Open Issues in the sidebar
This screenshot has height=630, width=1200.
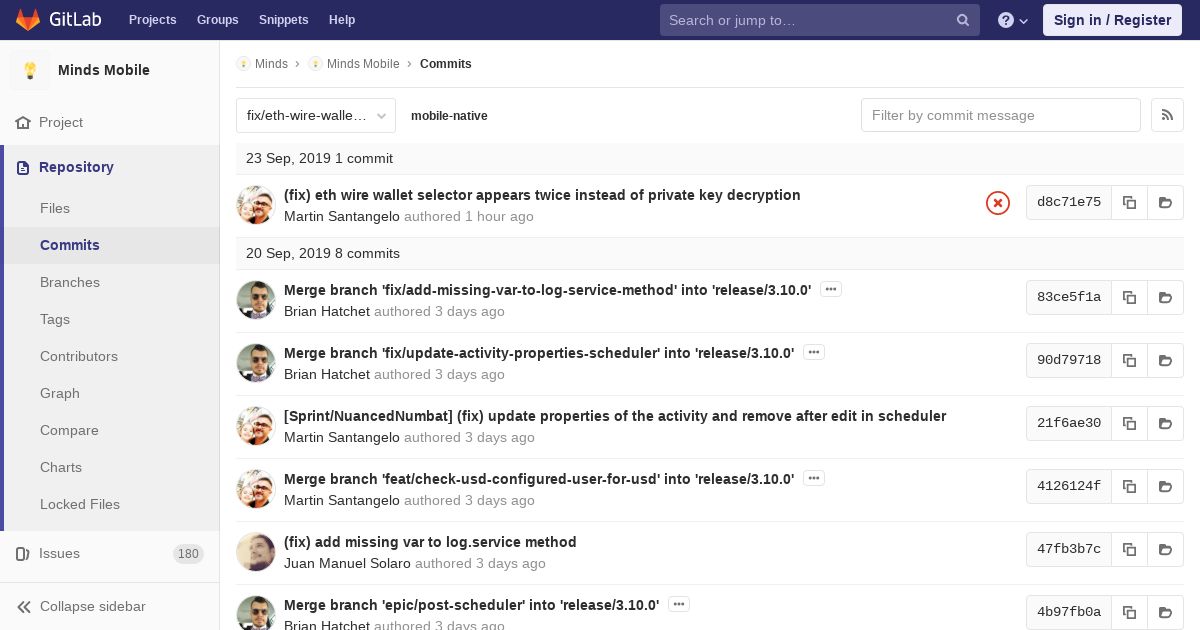pyautogui.click(x=109, y=553)
